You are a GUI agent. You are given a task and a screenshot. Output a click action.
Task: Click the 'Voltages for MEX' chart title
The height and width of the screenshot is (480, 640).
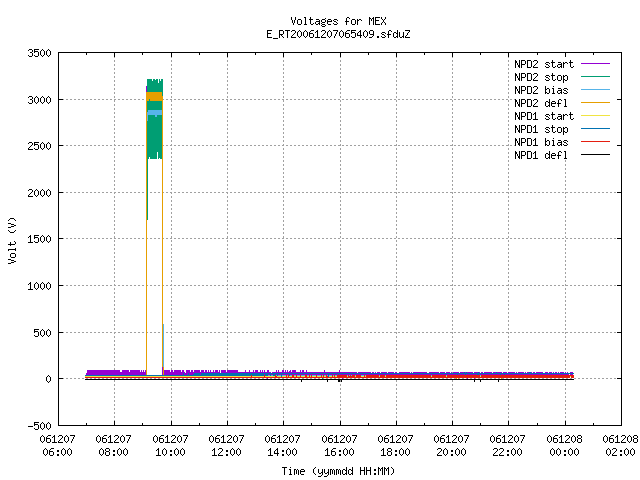click(338, 21)
